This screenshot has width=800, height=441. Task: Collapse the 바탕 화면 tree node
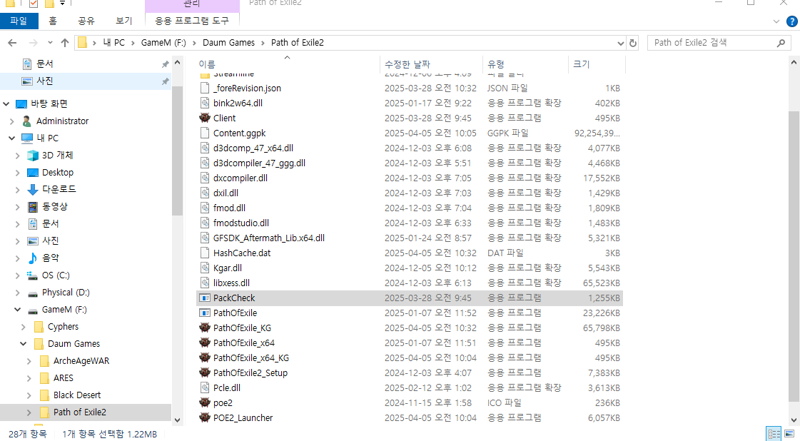(x=6, y=104)
